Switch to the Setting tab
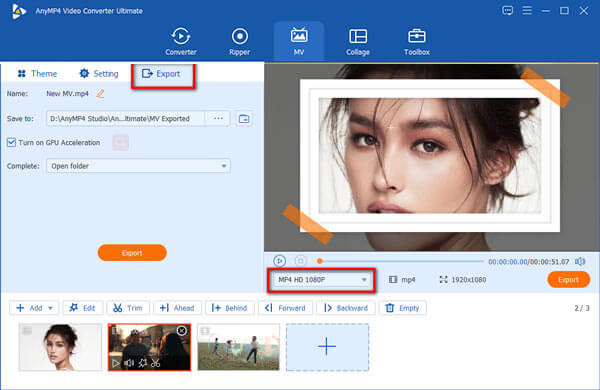The image size is (600, 390). tap(99, 73)
